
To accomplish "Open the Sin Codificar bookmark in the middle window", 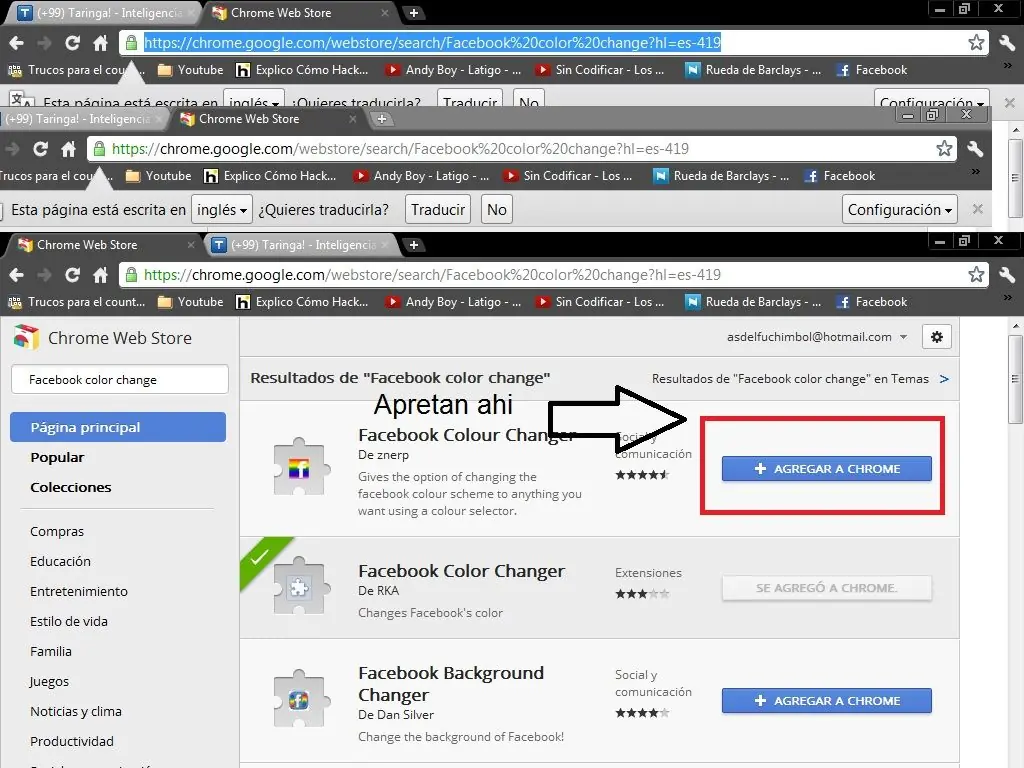I will pyautogui.click(x=568, y=176).
